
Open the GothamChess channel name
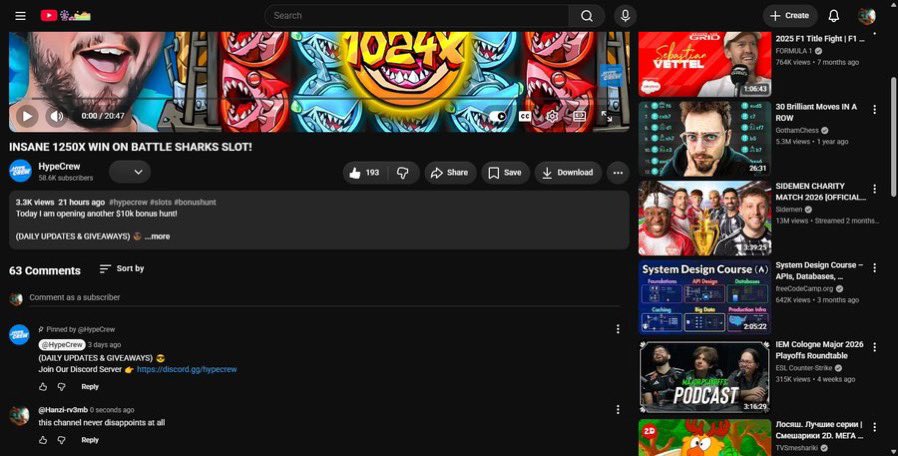tap(797, 131)
